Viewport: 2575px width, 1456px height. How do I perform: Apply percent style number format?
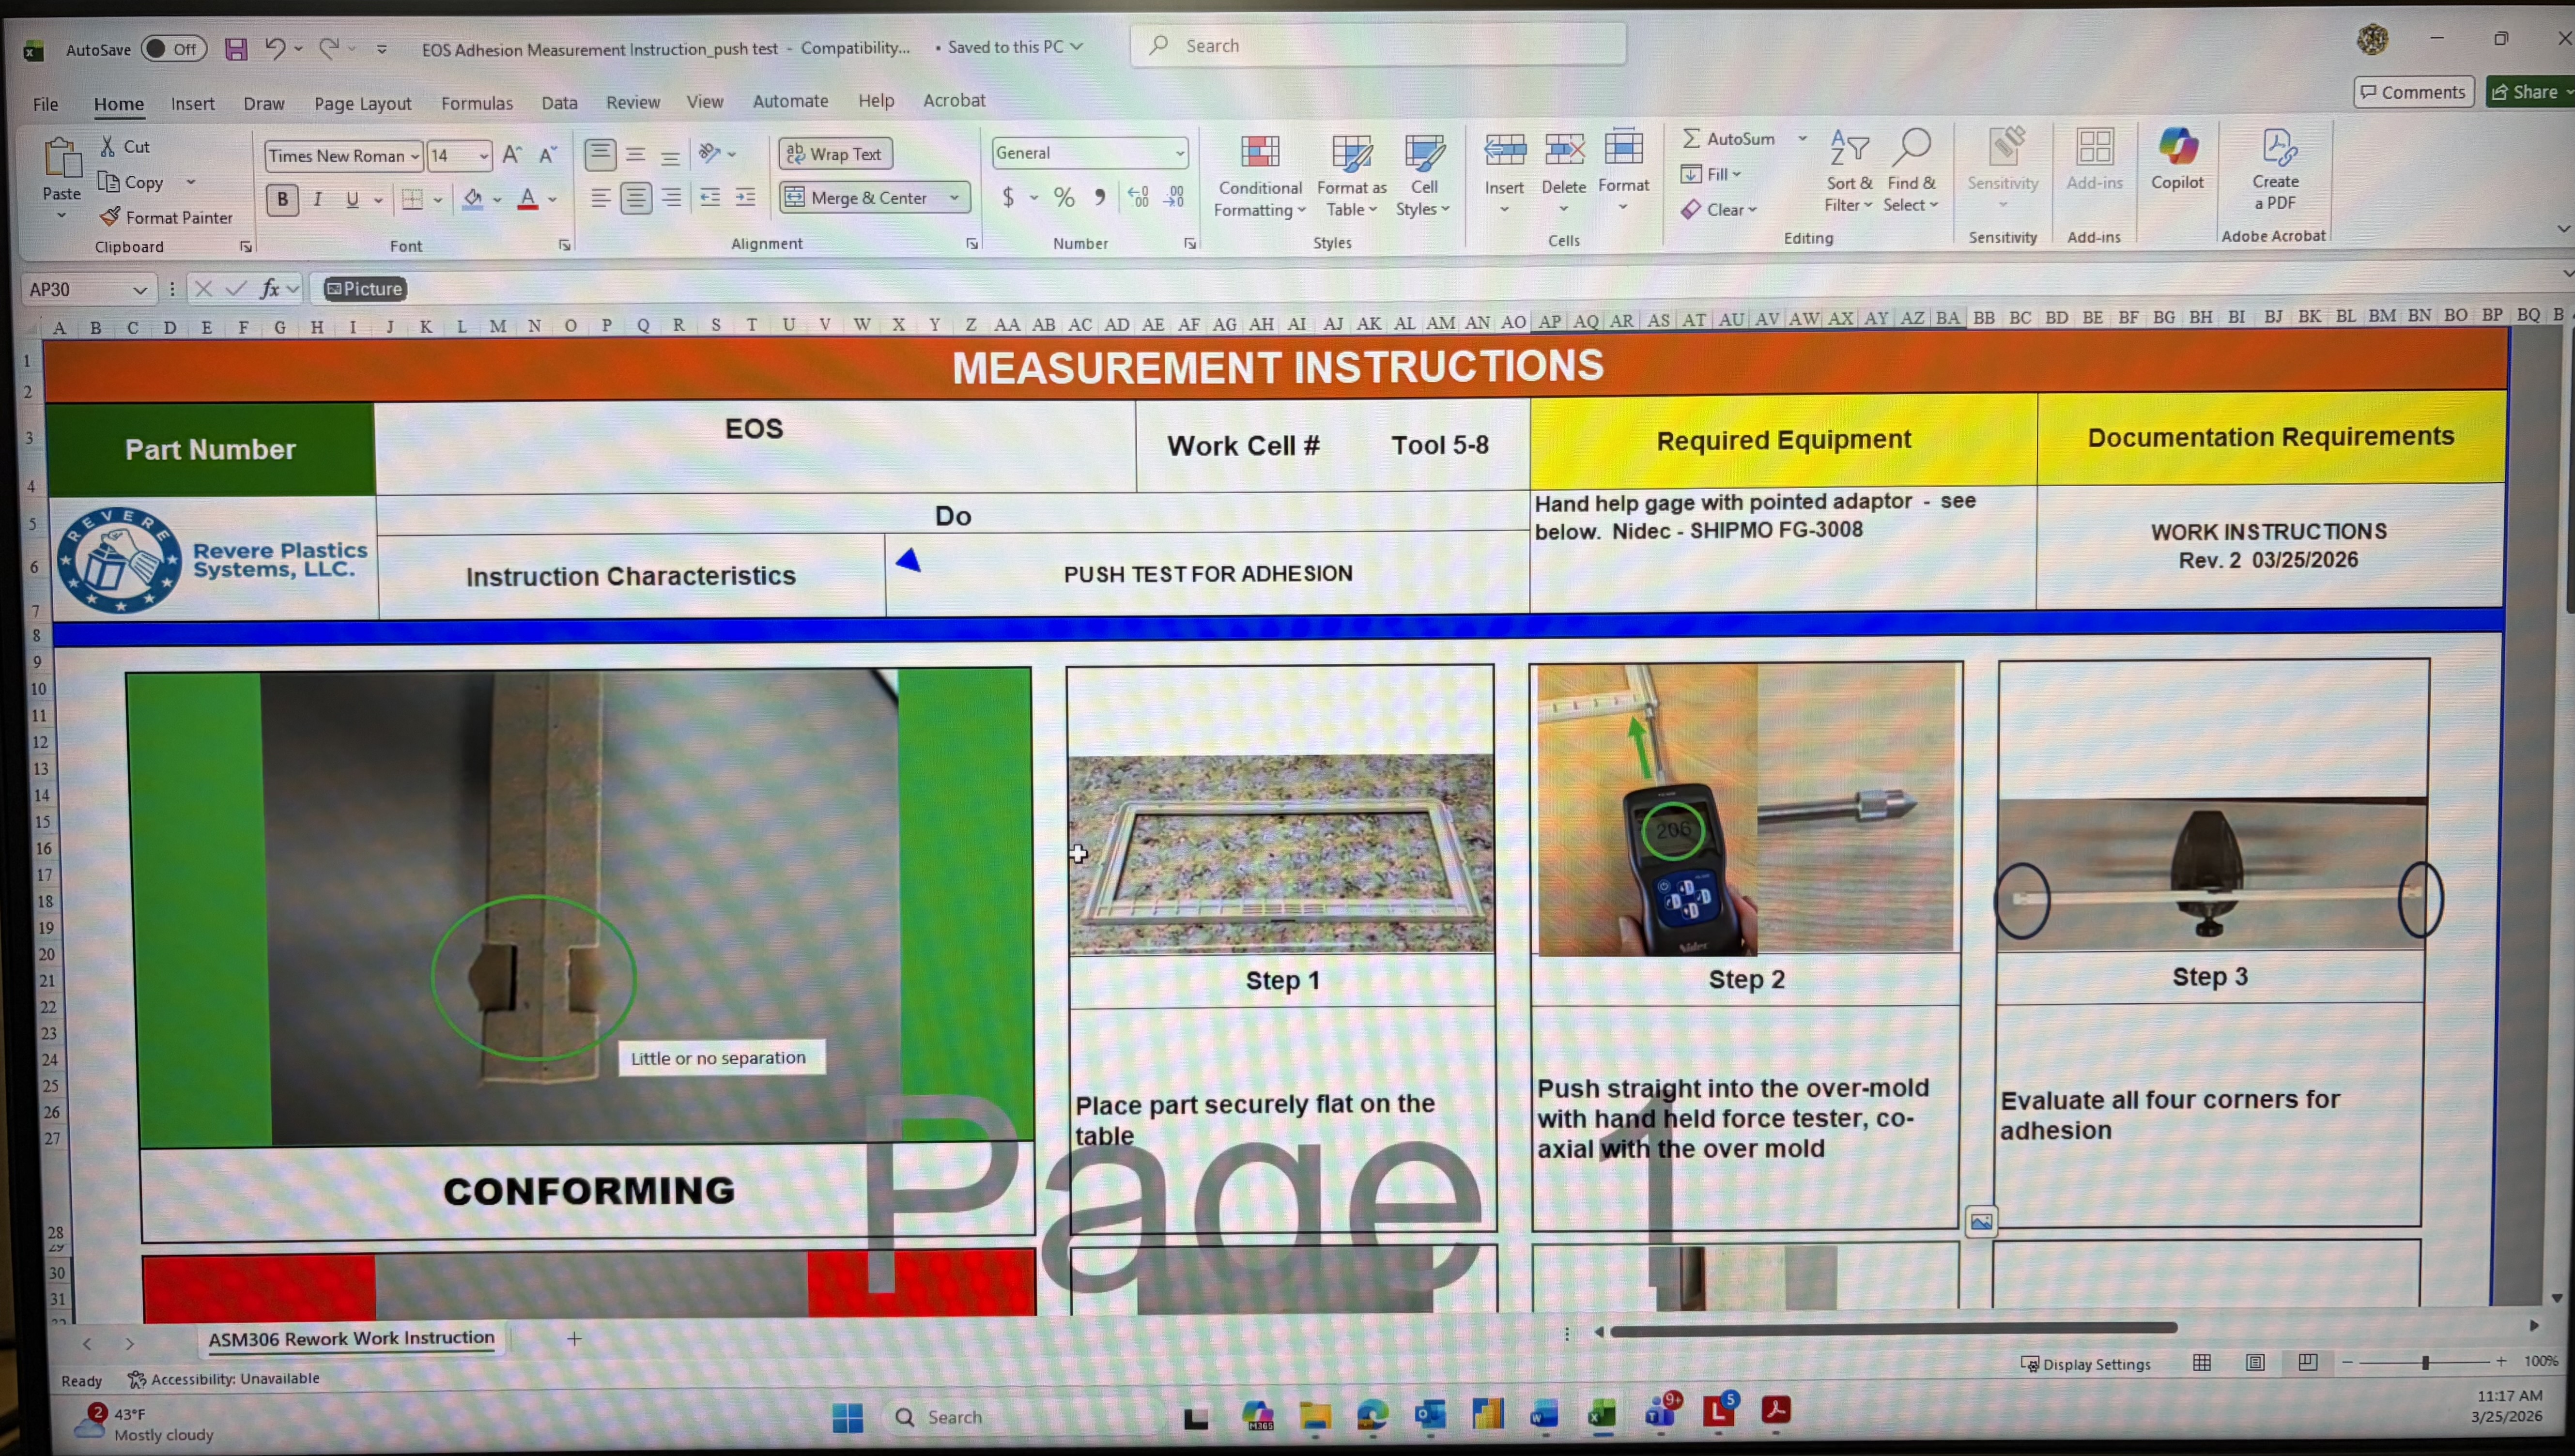(1064, 198)
